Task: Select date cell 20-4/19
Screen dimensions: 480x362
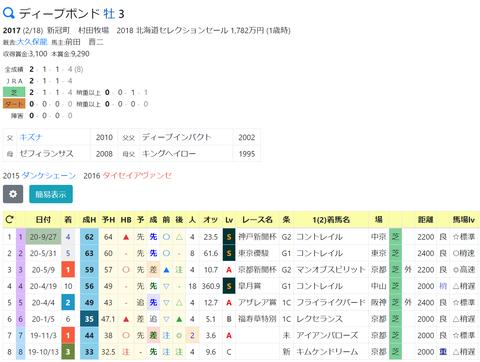Action: pyautogui.click(x=43, y=286)
